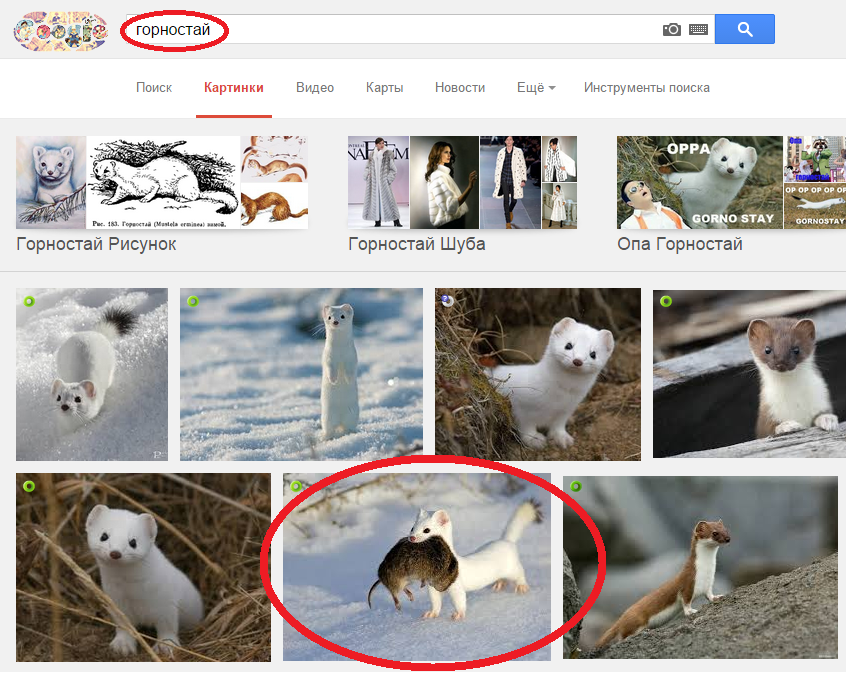Go to the Видео tab
Viewport: 857px width, 673px height.
(x=315, y=88)
